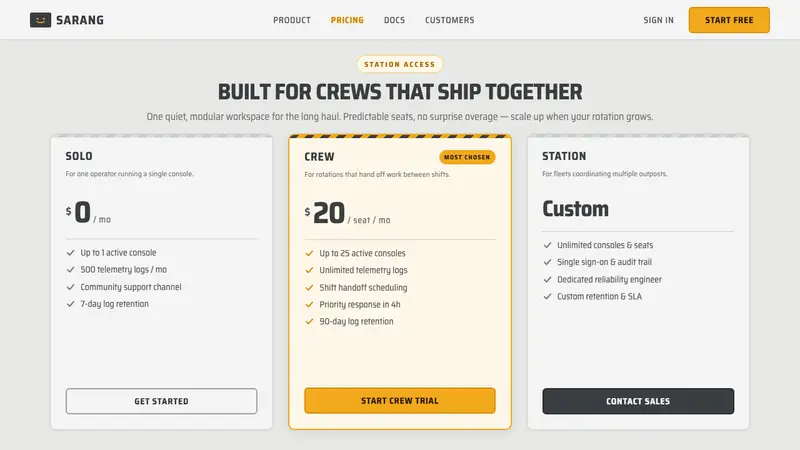Click checkmark beside Dedicated reliability engineer

pos(547,279)
